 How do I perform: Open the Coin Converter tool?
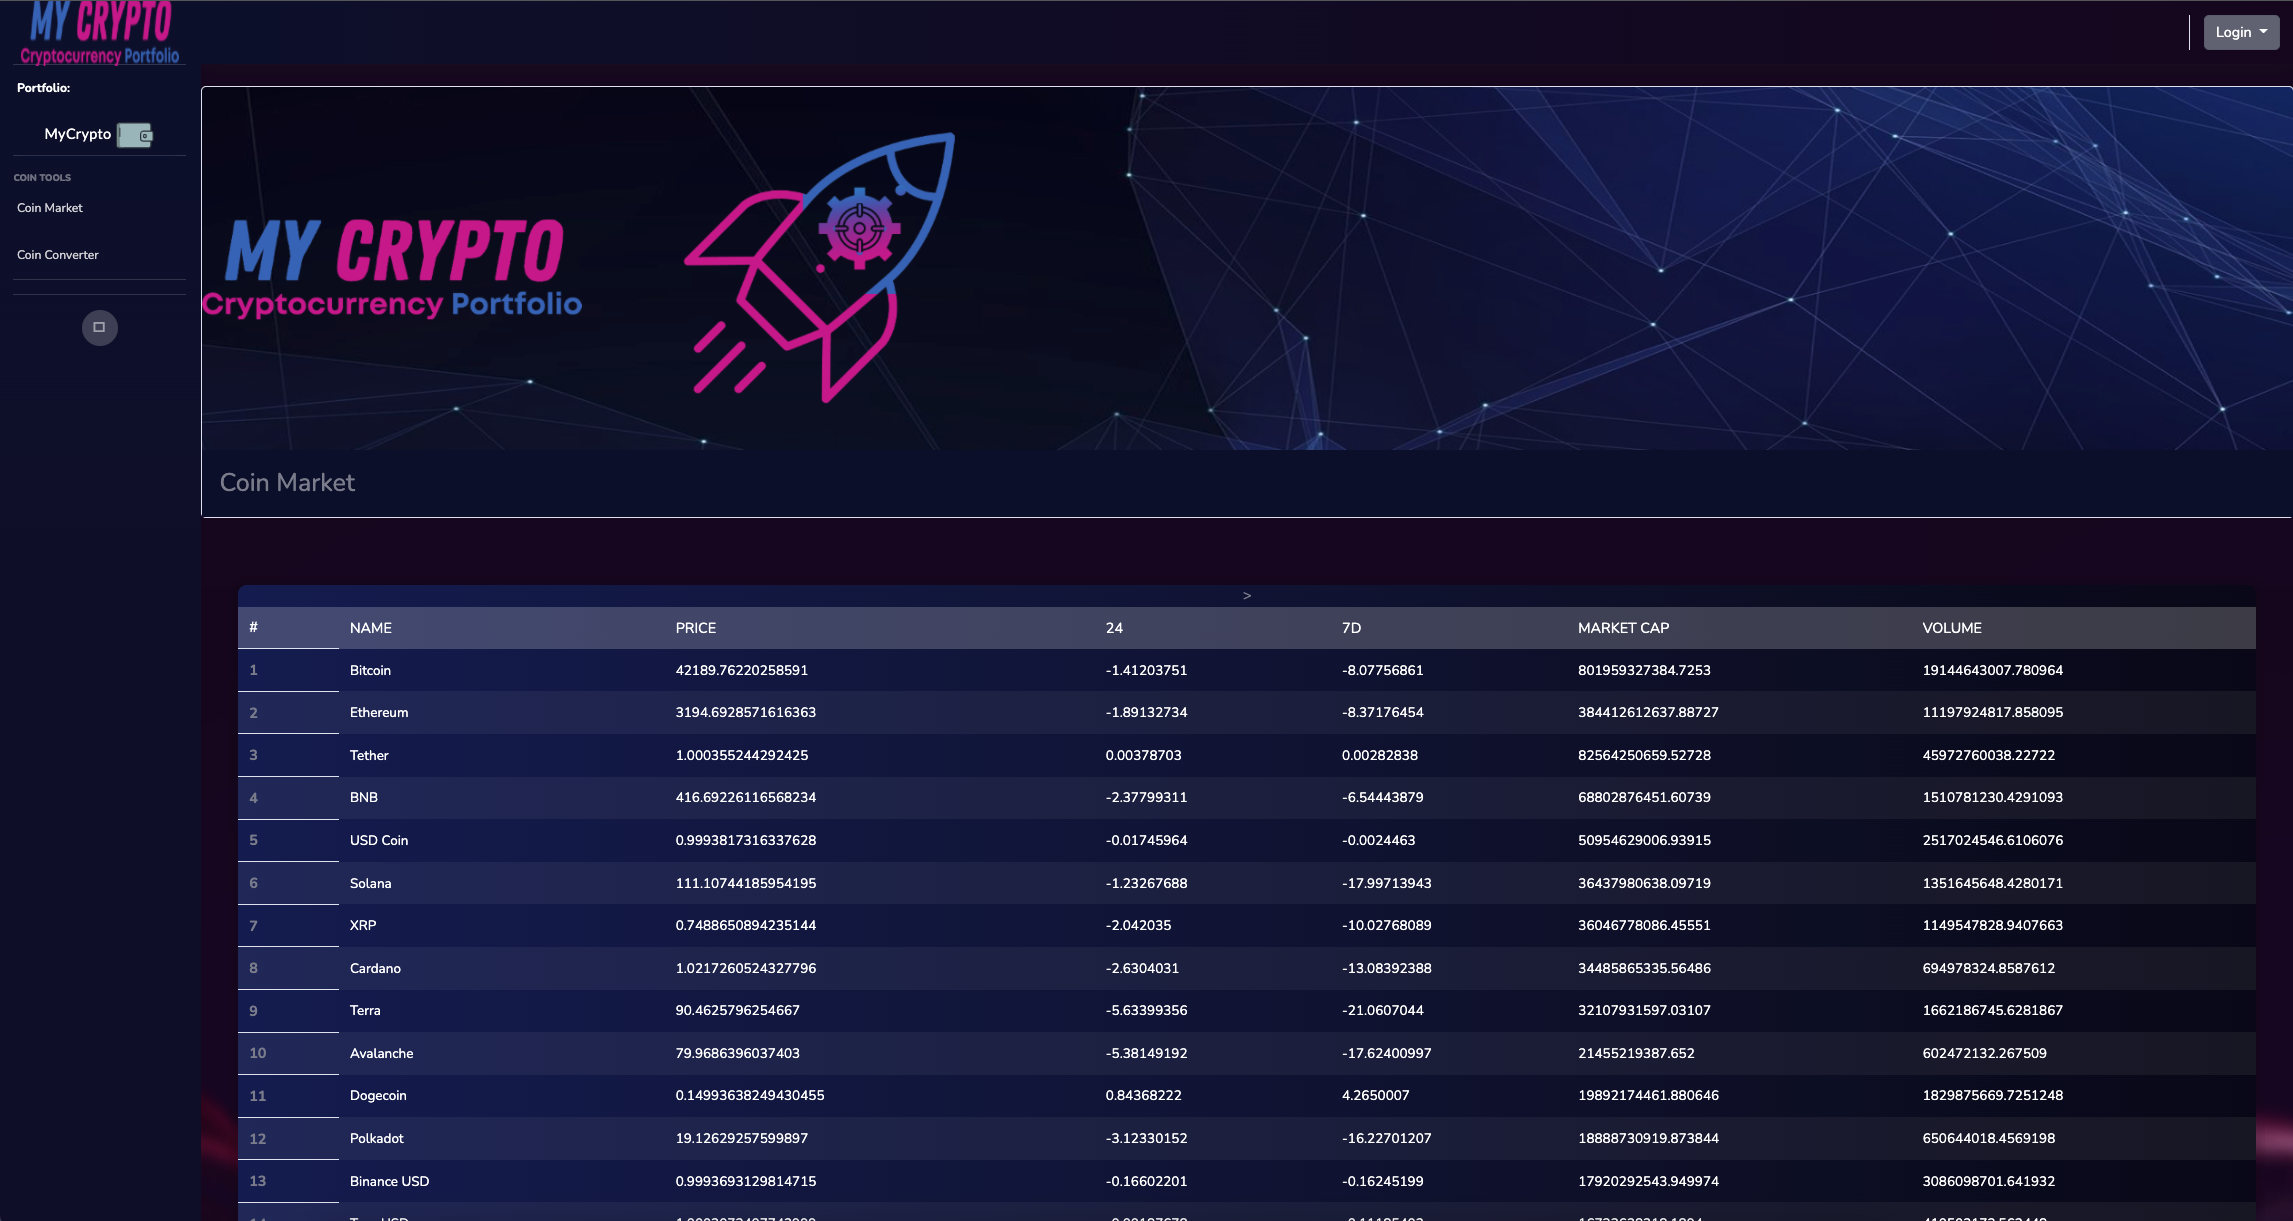[x=57, y=254]
